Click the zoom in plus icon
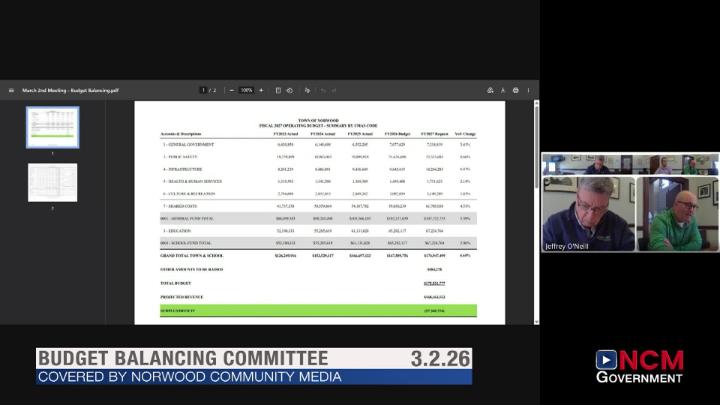 click(261, 90)
